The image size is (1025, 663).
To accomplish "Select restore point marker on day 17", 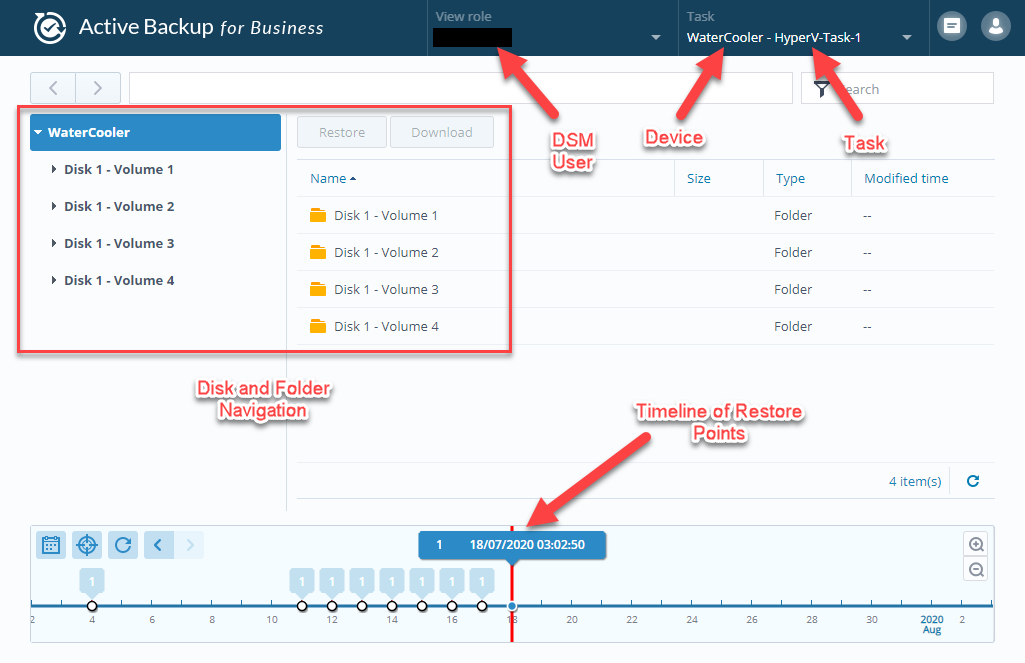I will 482,606.
